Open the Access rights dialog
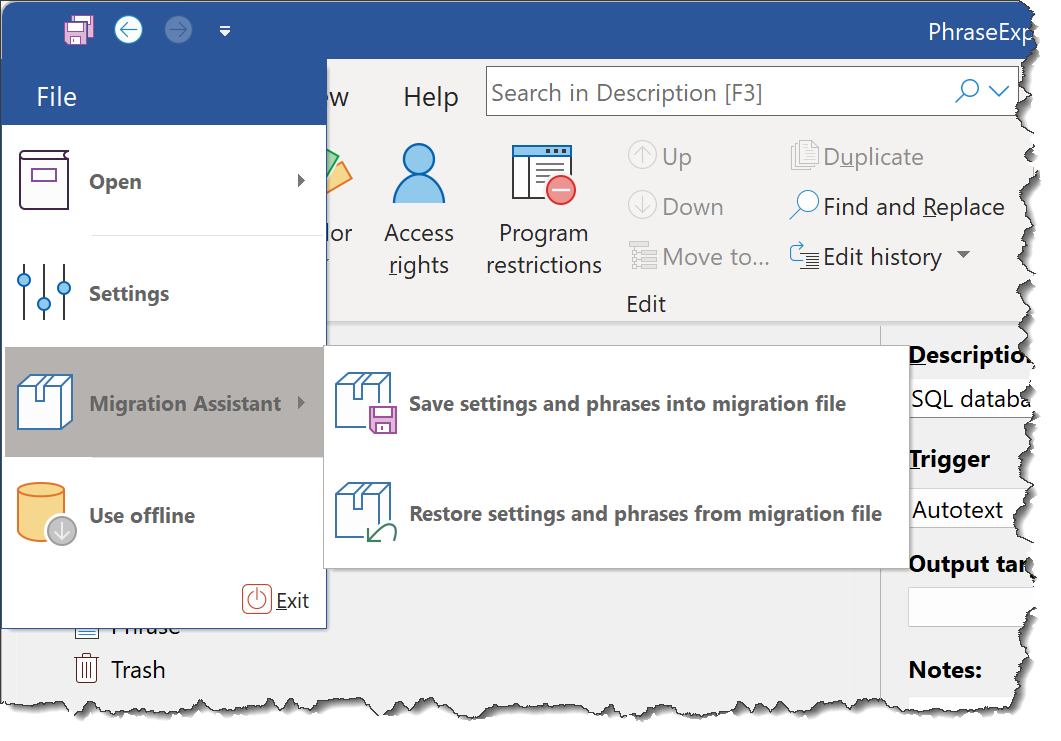 point(419,208)
